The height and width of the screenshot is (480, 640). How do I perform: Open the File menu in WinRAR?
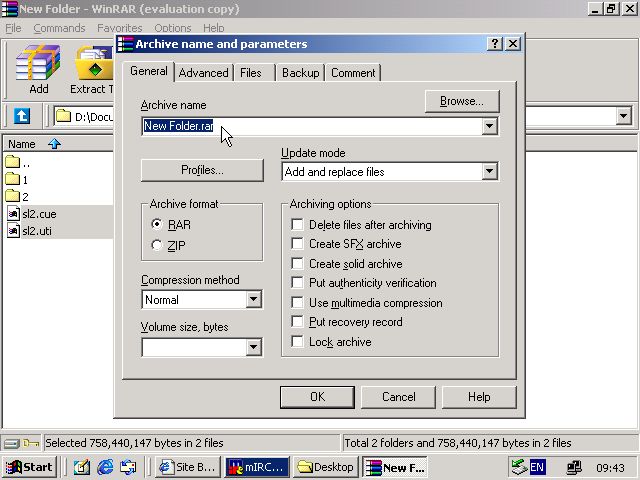(x=13, y=28)
